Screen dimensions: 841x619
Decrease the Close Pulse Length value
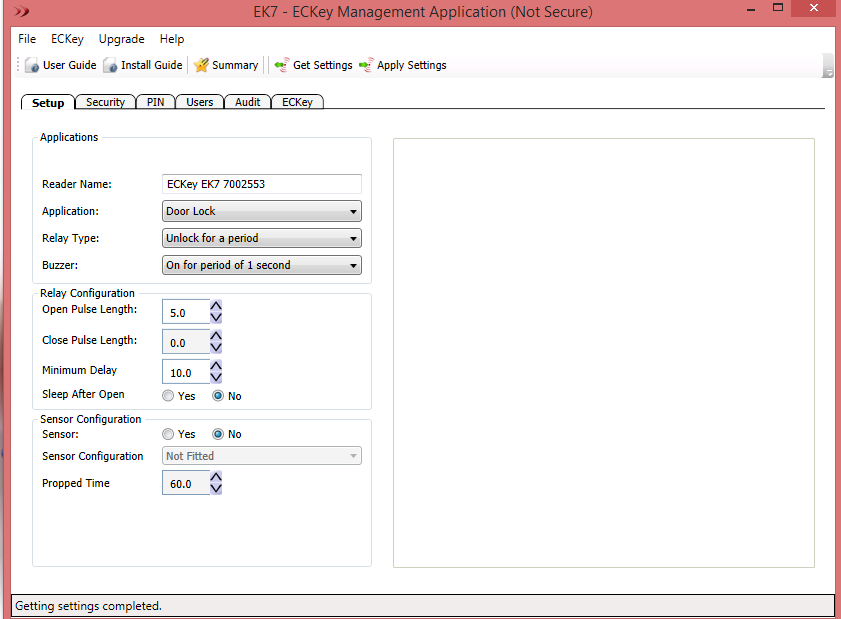coord(216,348)
